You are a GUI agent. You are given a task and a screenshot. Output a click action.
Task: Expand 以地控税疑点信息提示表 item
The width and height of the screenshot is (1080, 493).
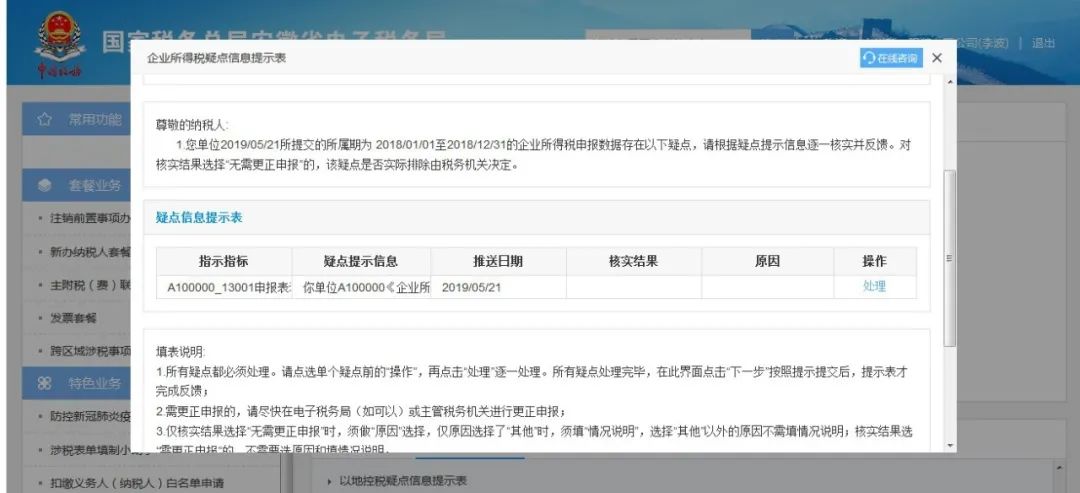[403, 481]
